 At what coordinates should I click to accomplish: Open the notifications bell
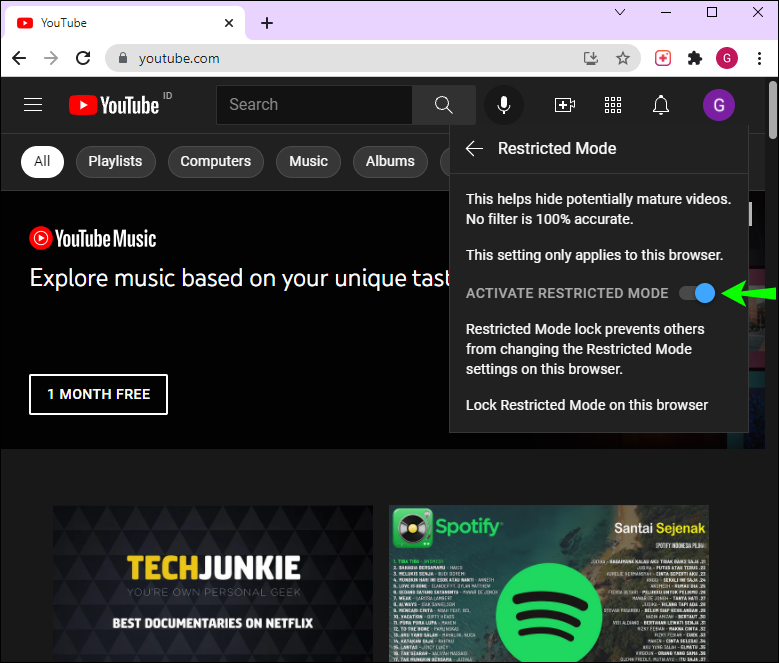click(x=661, y=105)
